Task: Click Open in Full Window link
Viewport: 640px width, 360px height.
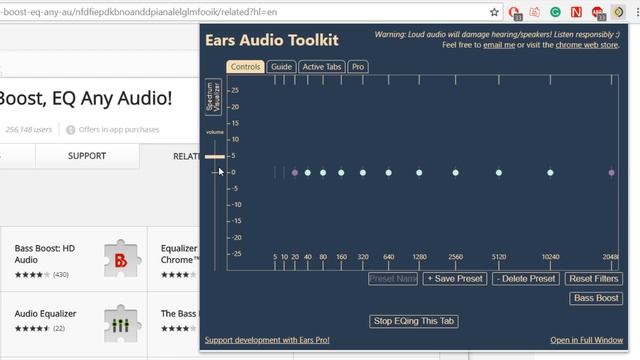Action: 587,340
